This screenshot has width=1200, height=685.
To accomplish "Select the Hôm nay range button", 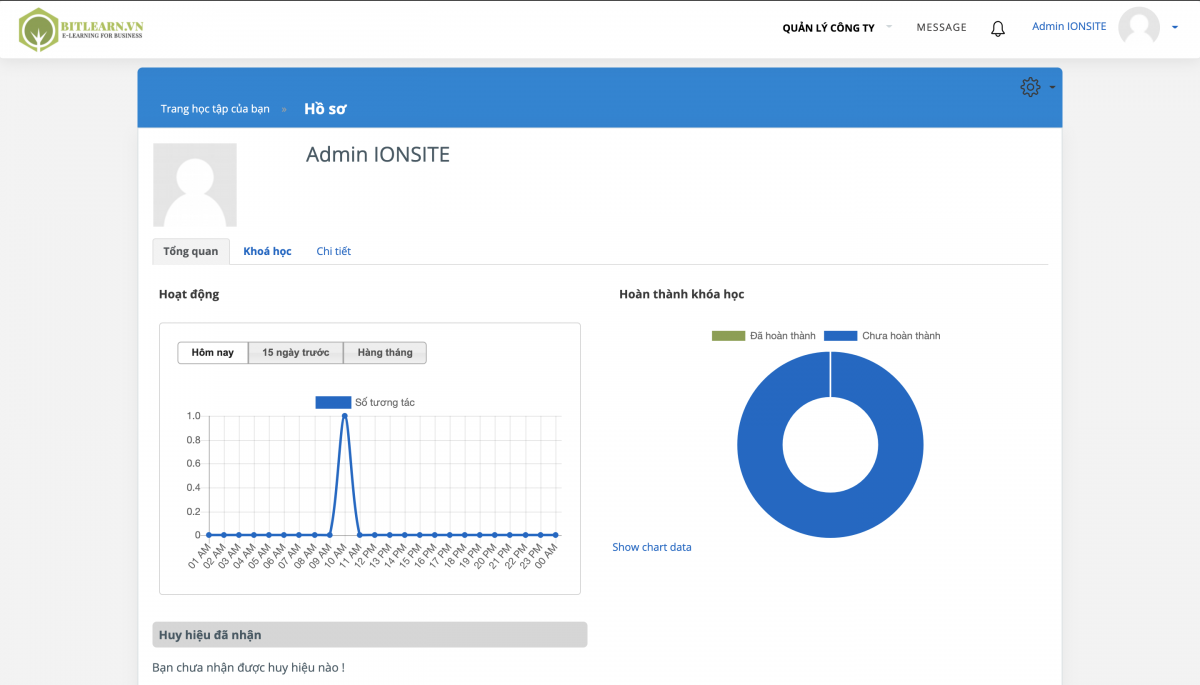I will click(213, 353).
